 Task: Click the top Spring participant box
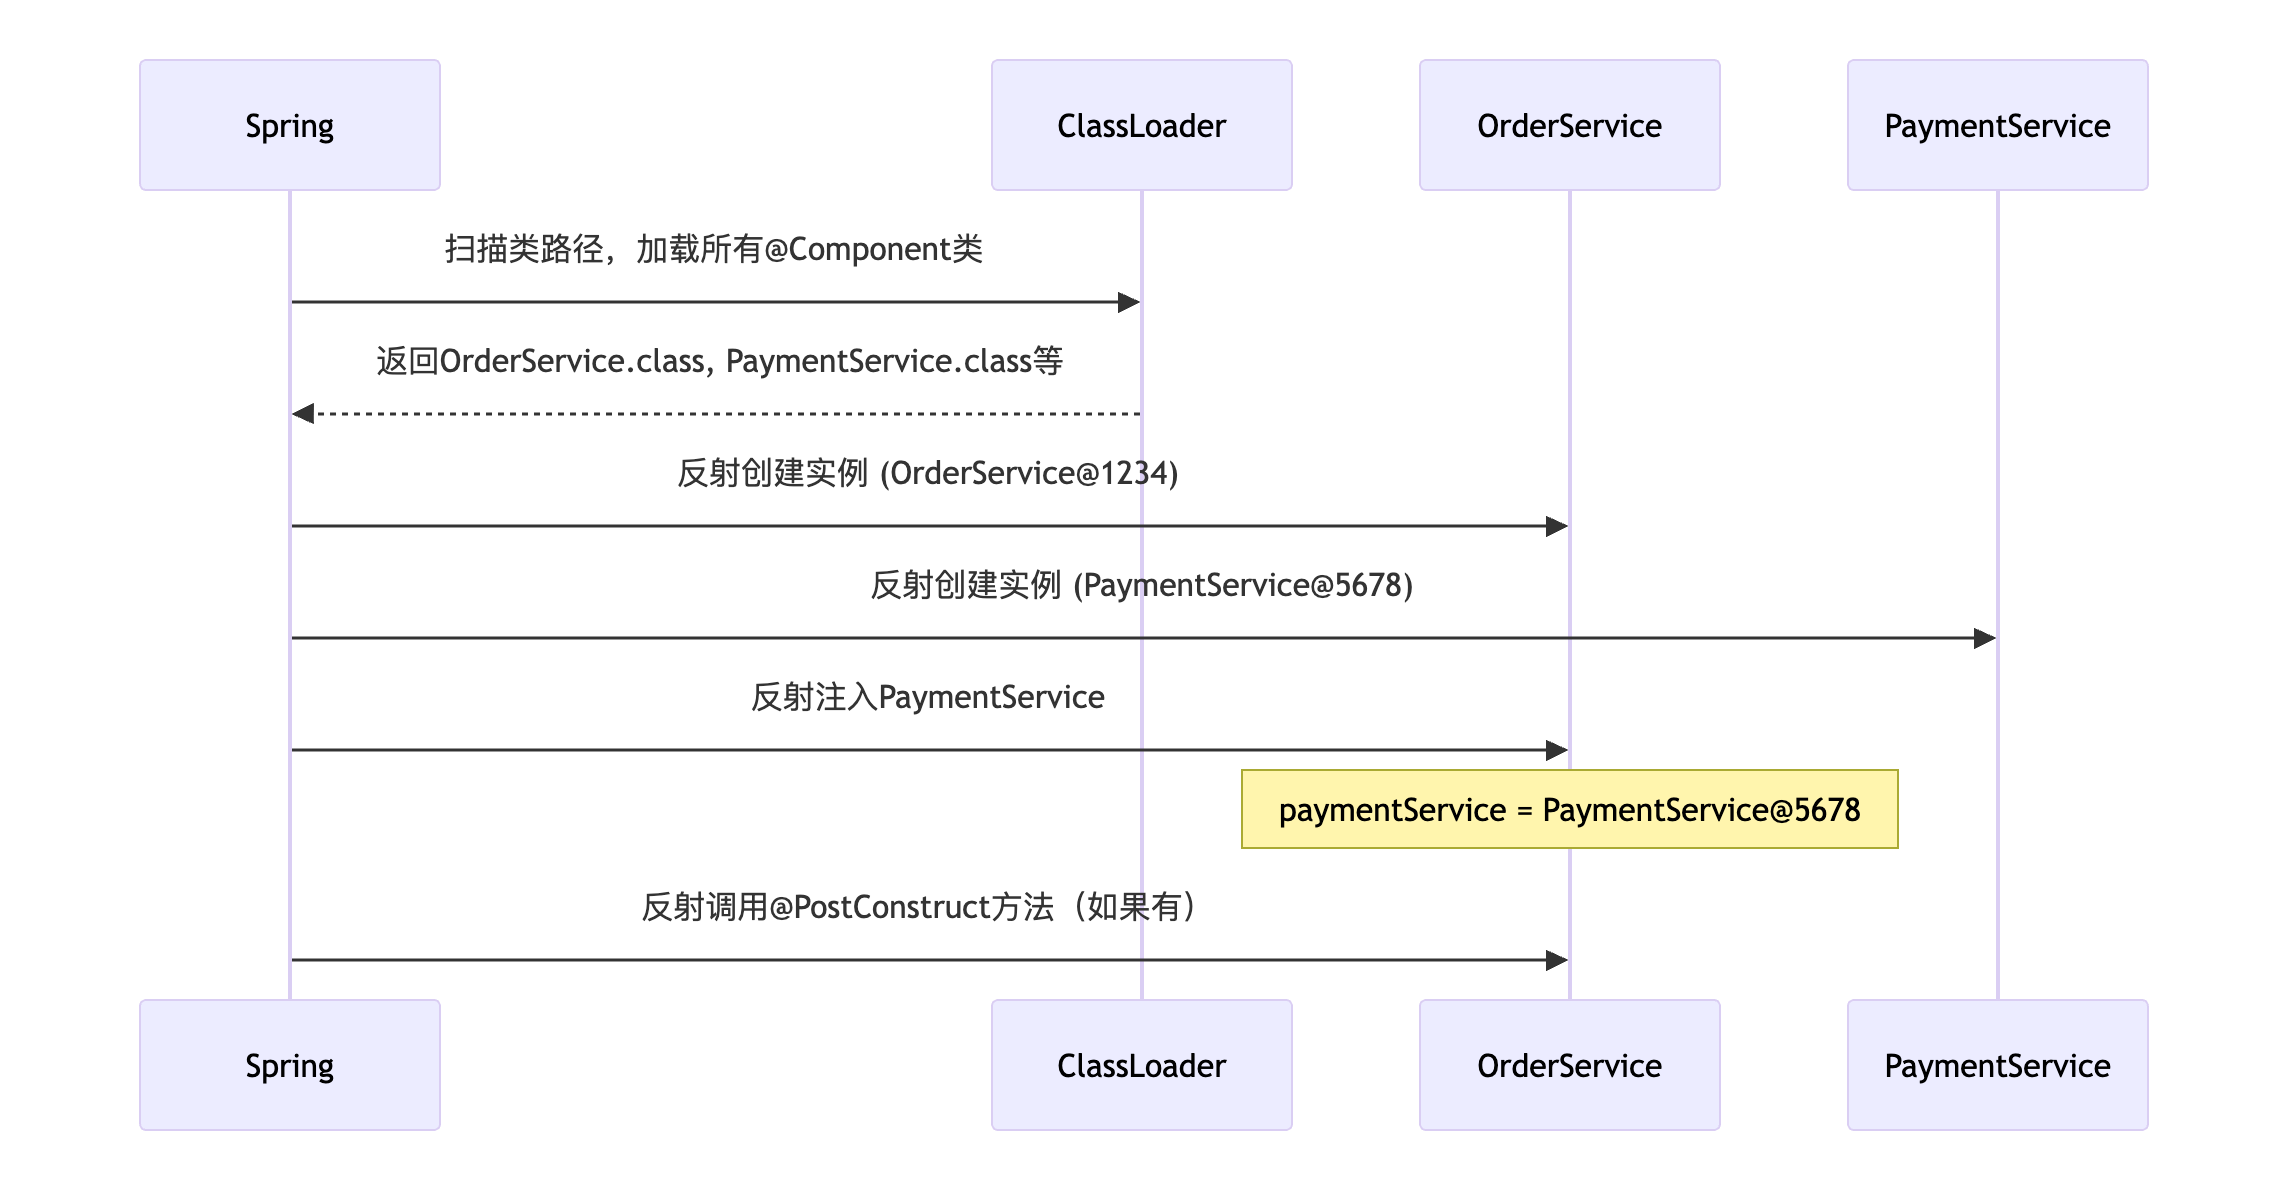point(290,125)
